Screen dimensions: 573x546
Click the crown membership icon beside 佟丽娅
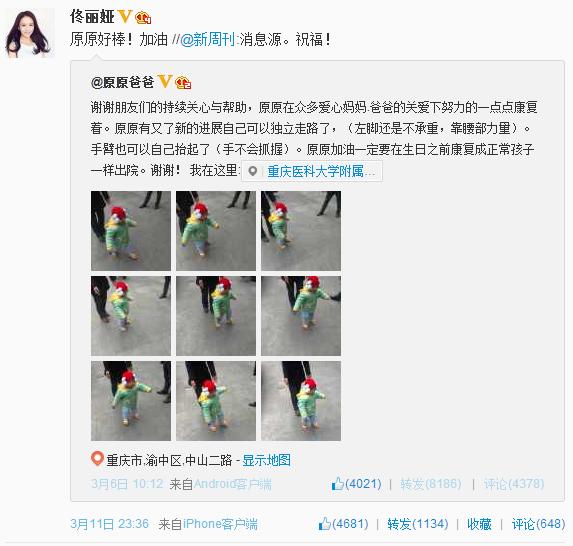pos(143,17)
